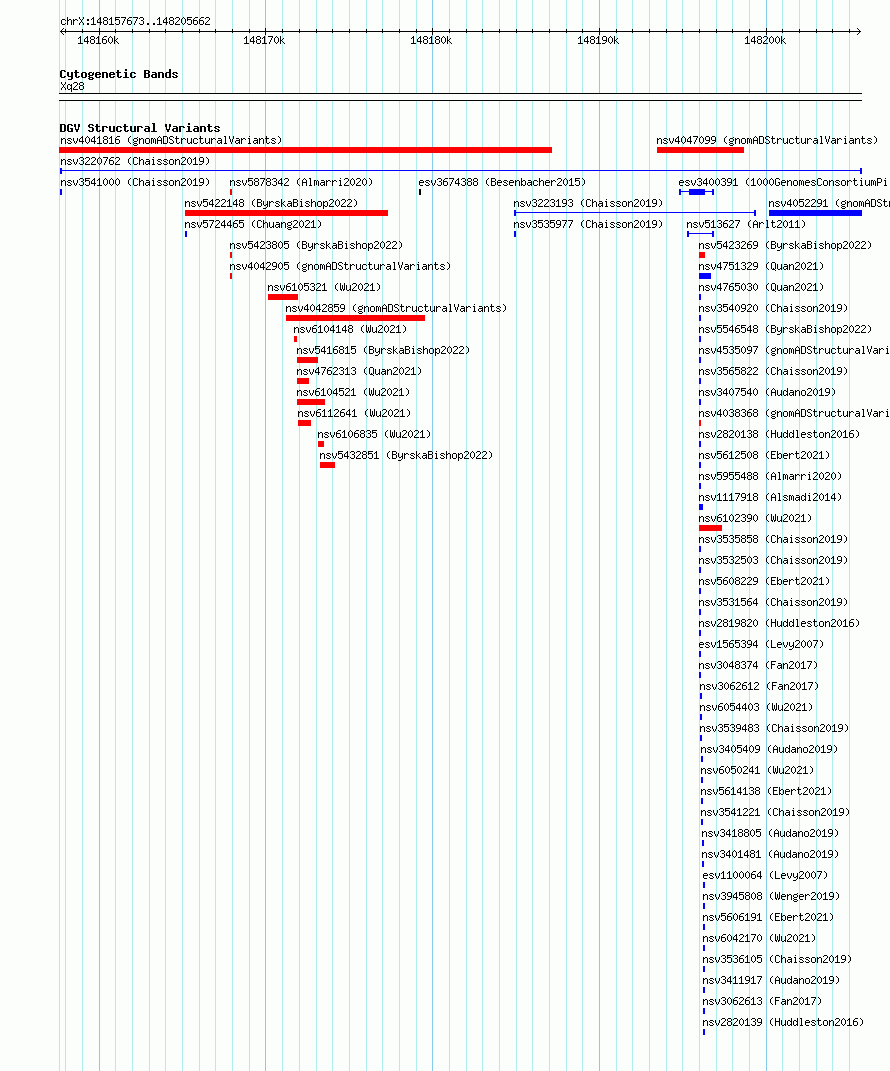Image resolution: width=890 pixels, height=1071 pixels.
Task: Open nsv5423805 (ByrskaBishop2022) label
Action: tap(316, 245)
